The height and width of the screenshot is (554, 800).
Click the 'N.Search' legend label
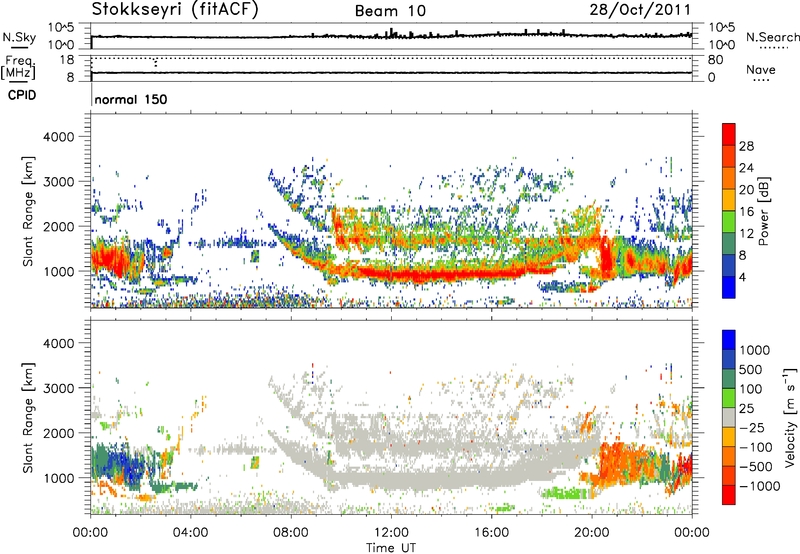[x=772, y=37]
